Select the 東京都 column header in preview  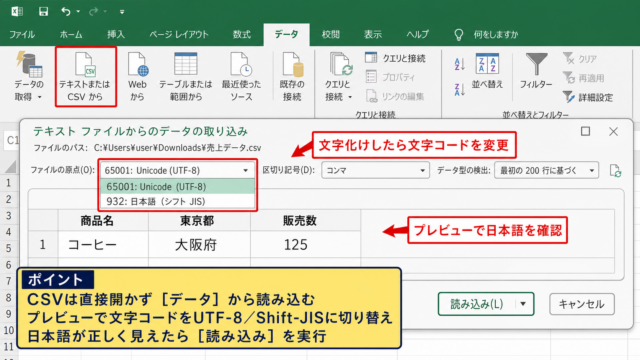click(200, 221)
